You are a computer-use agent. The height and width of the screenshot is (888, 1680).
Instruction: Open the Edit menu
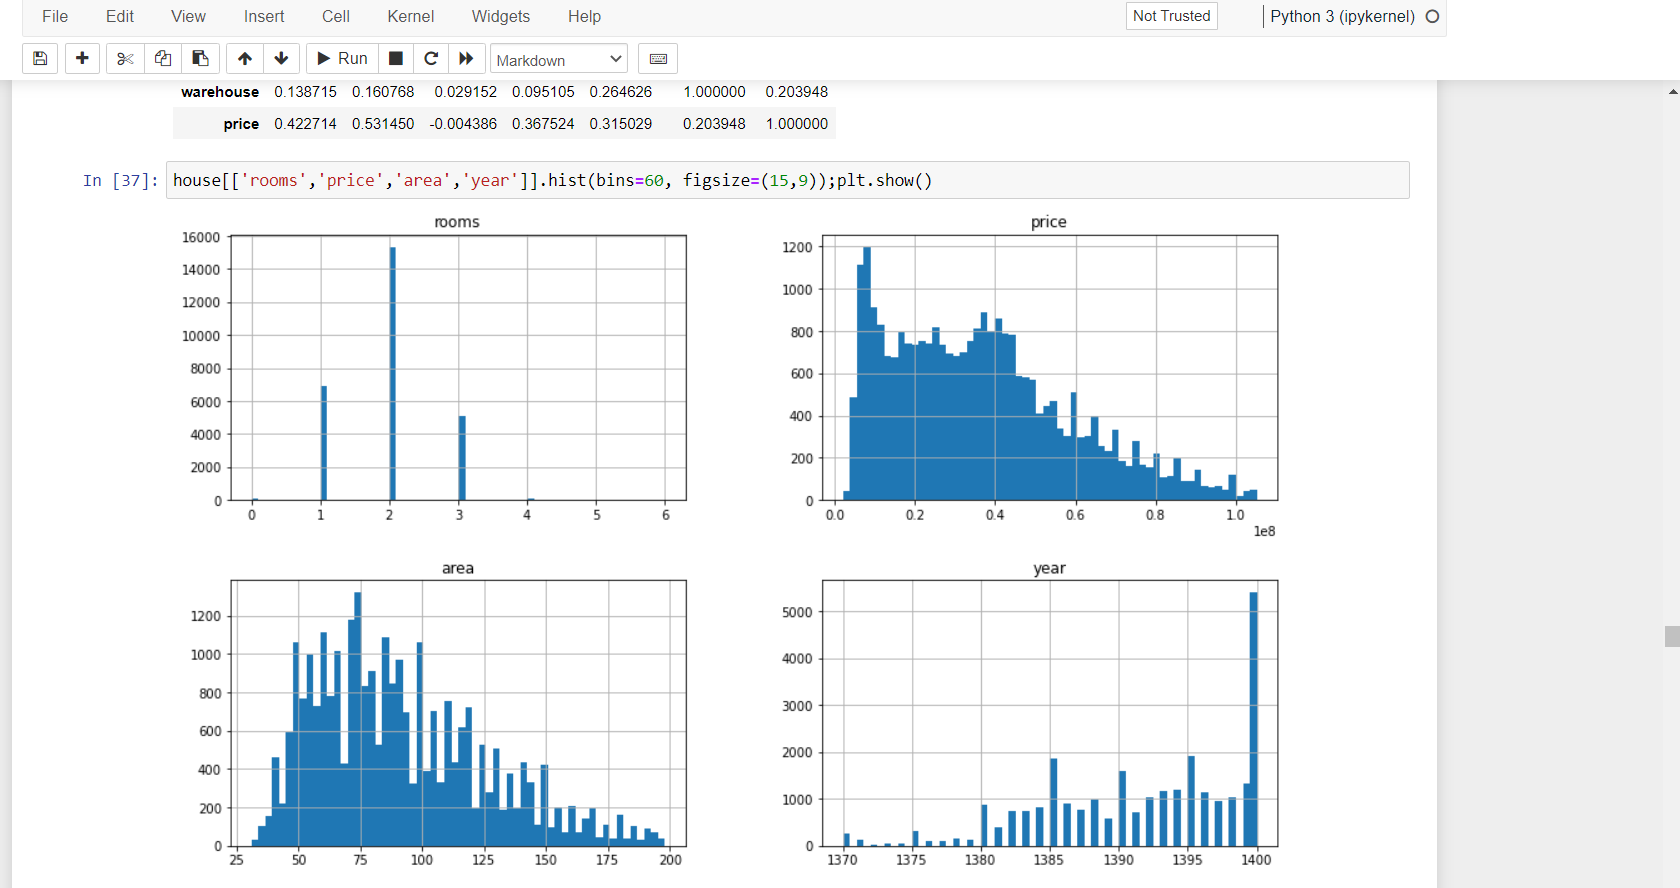coord(120,16)
